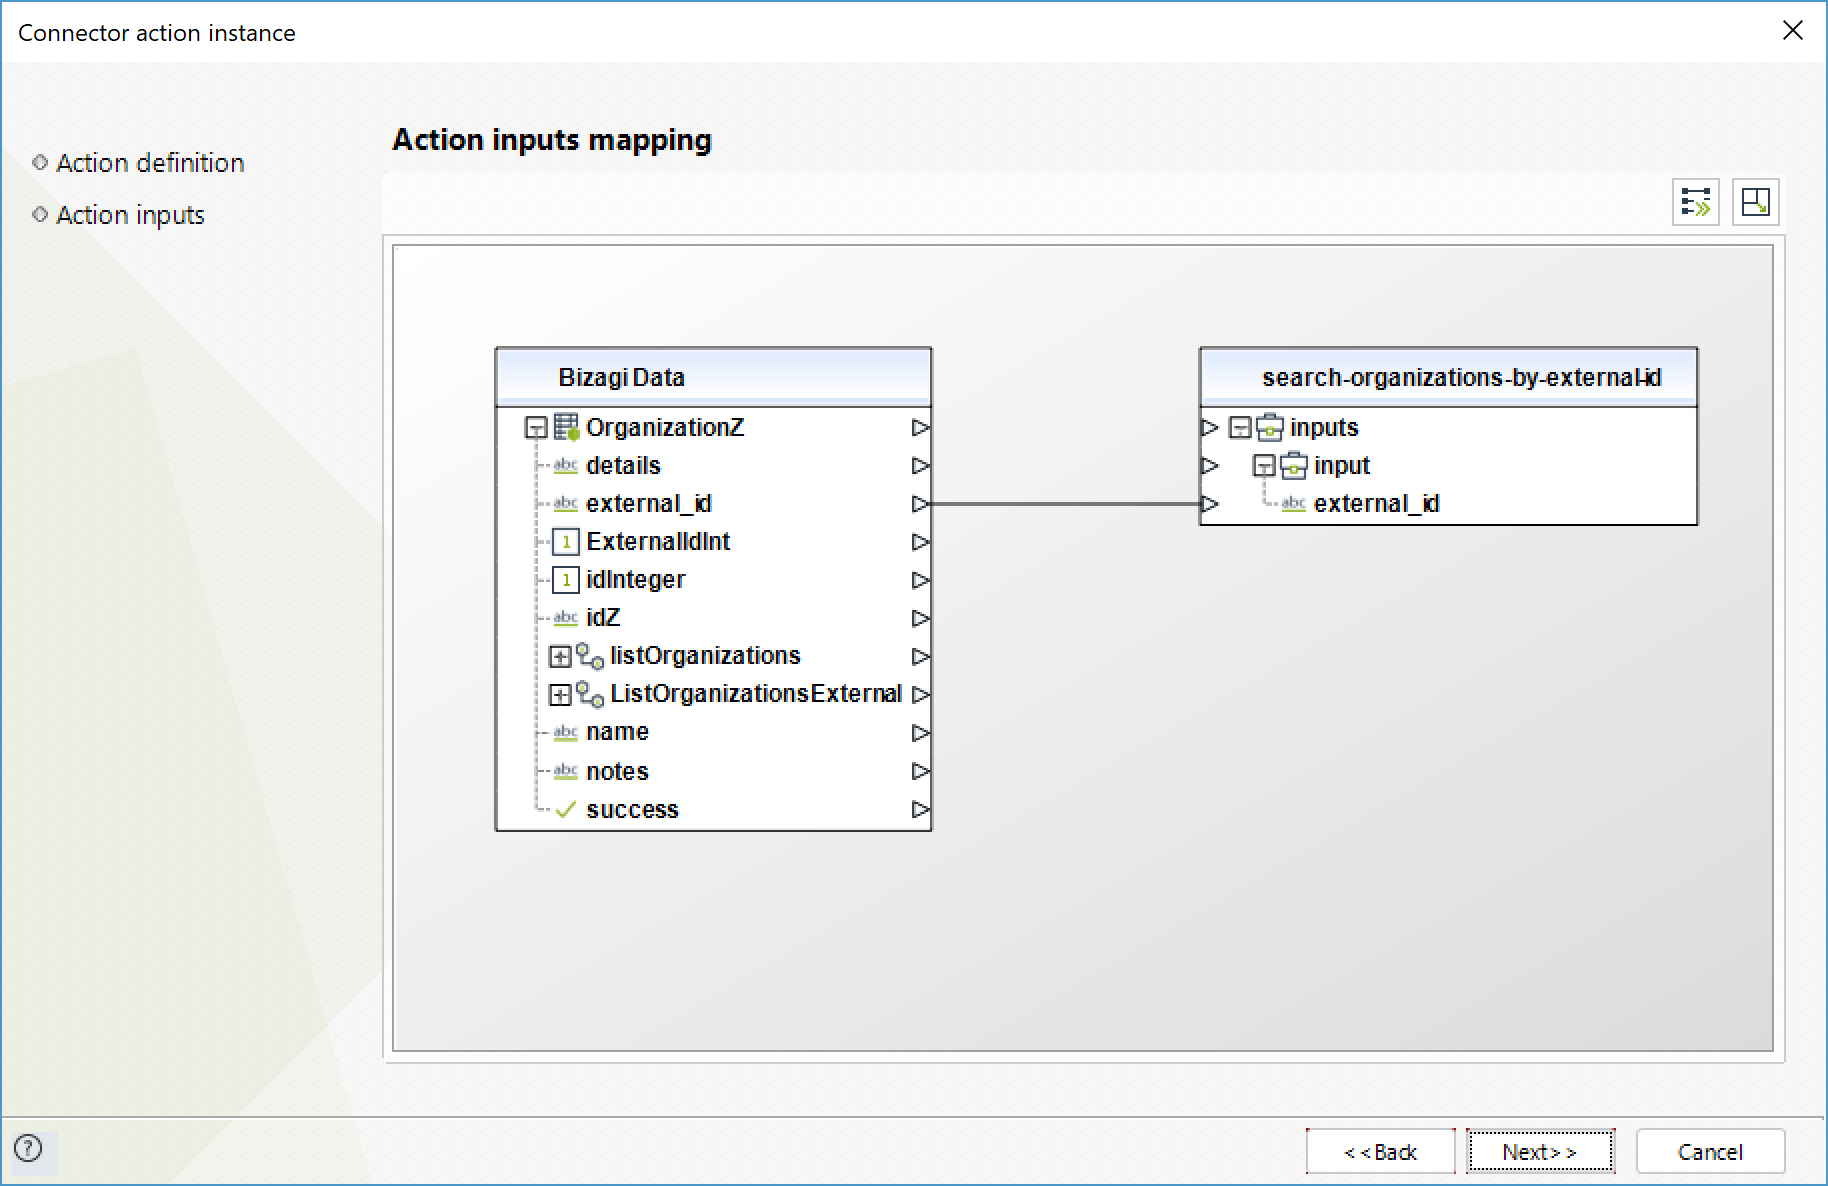Viewport: 1828px width, 1186px height.
Task: Click the output arrow of ListOrganizationsExternal
Action: (x=920, y=694)
